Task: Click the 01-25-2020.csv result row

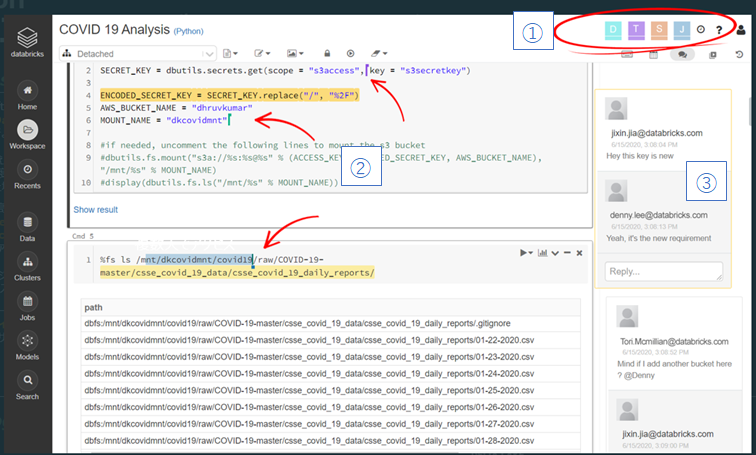Action: coord(331,390)
